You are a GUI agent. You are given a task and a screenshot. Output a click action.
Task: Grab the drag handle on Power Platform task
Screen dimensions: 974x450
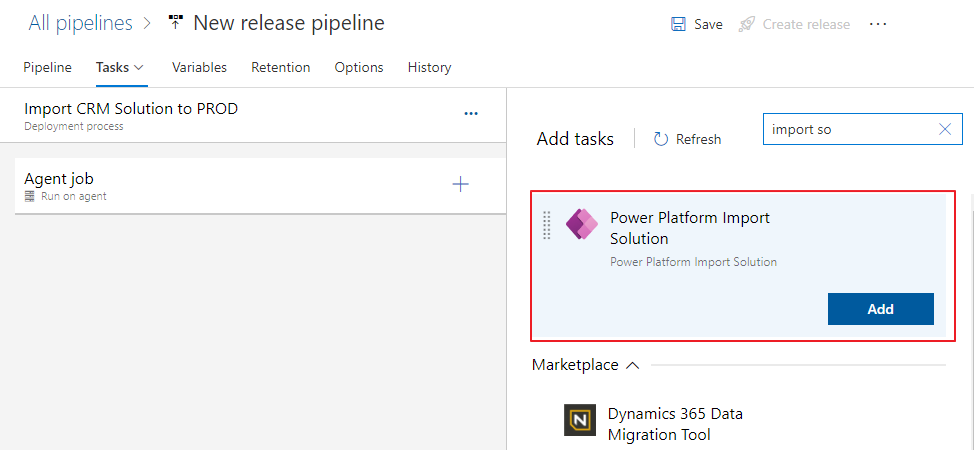point(547,225)
